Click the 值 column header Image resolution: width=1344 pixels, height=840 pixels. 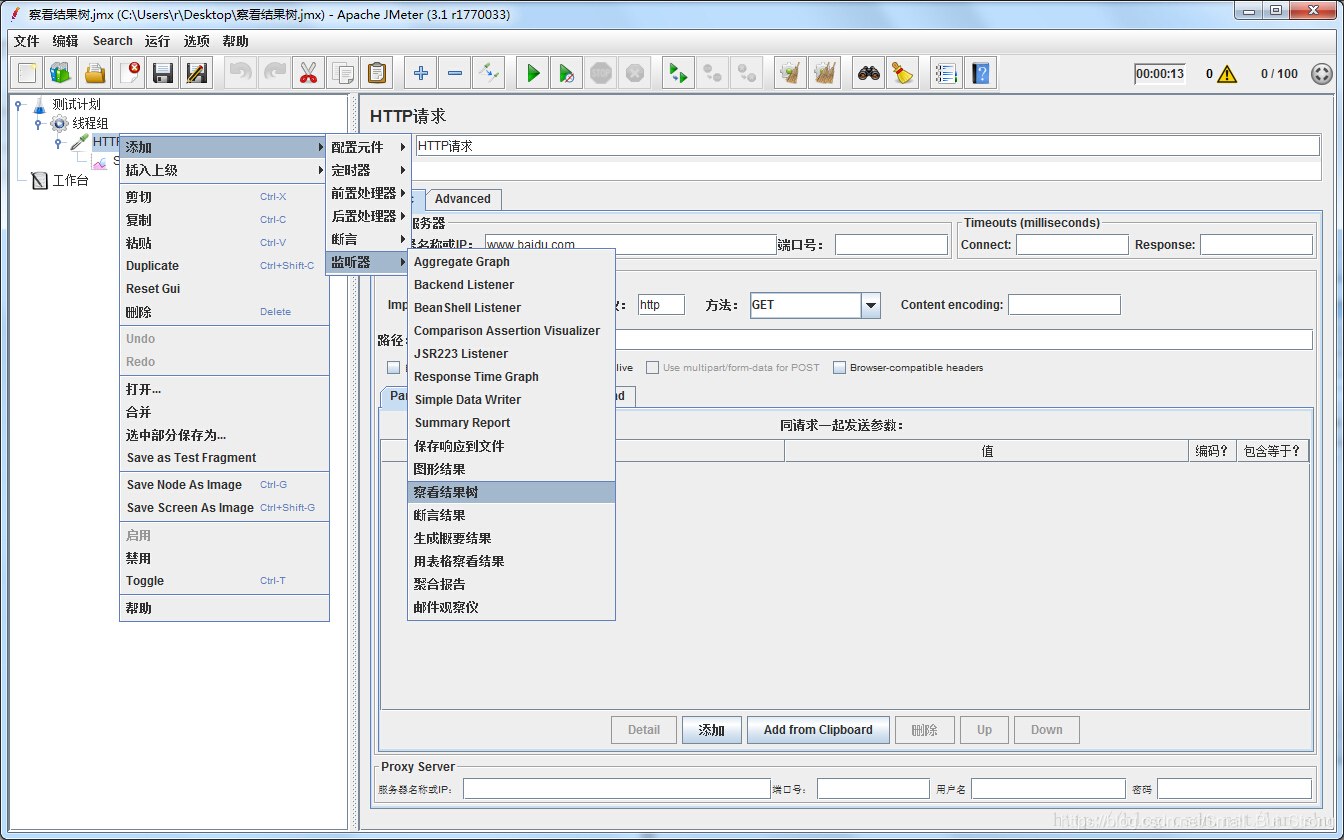coord(987,451)
